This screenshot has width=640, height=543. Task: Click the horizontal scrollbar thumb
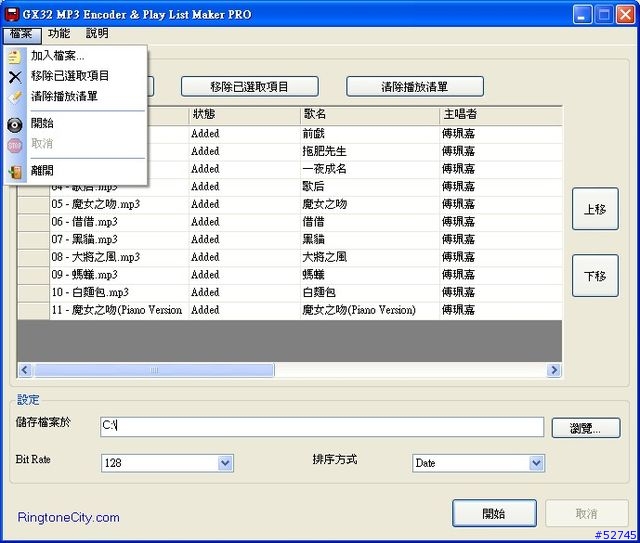point(154,370)
